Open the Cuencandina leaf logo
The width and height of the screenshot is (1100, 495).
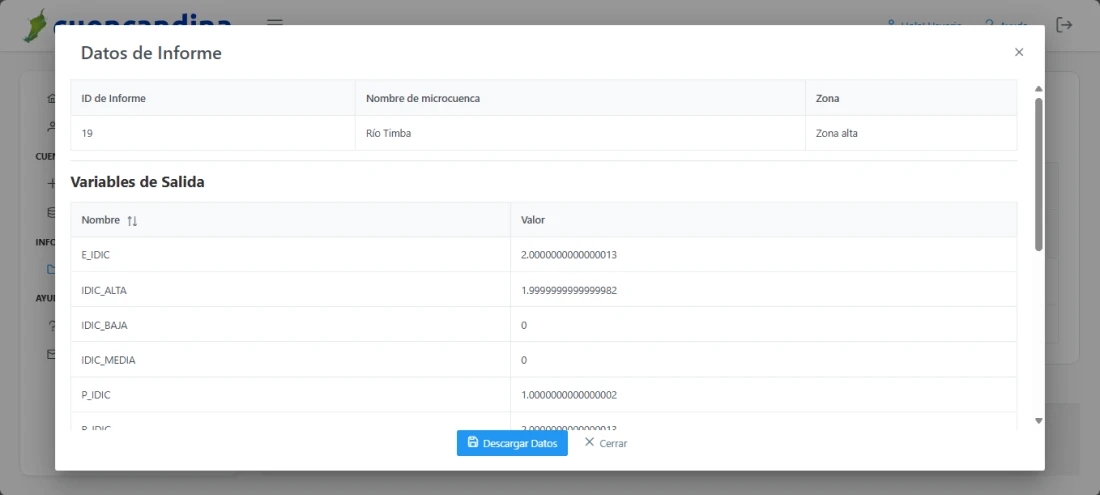pos(38,24)
